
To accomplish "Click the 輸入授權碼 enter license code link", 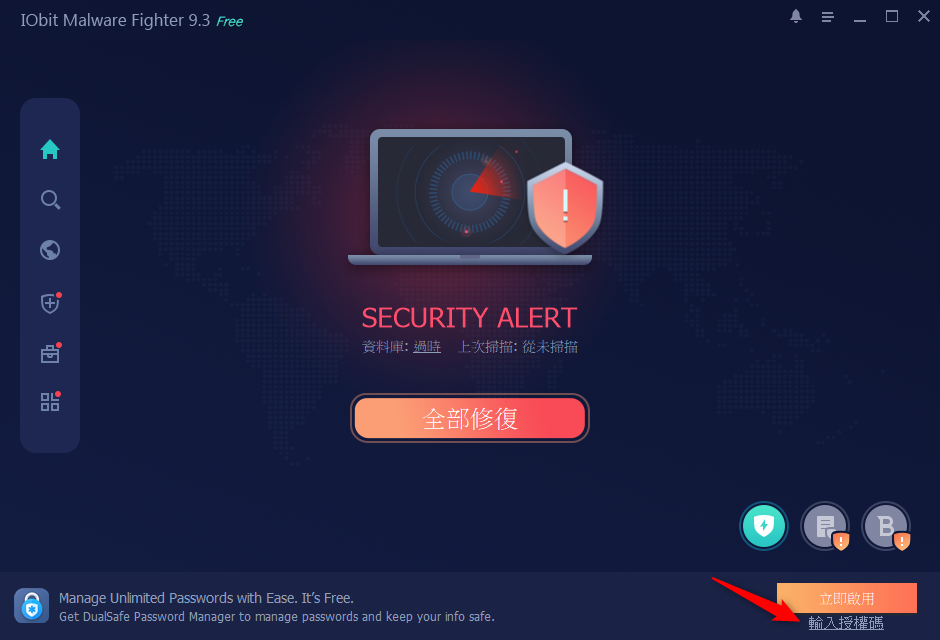I will point(846,623).
